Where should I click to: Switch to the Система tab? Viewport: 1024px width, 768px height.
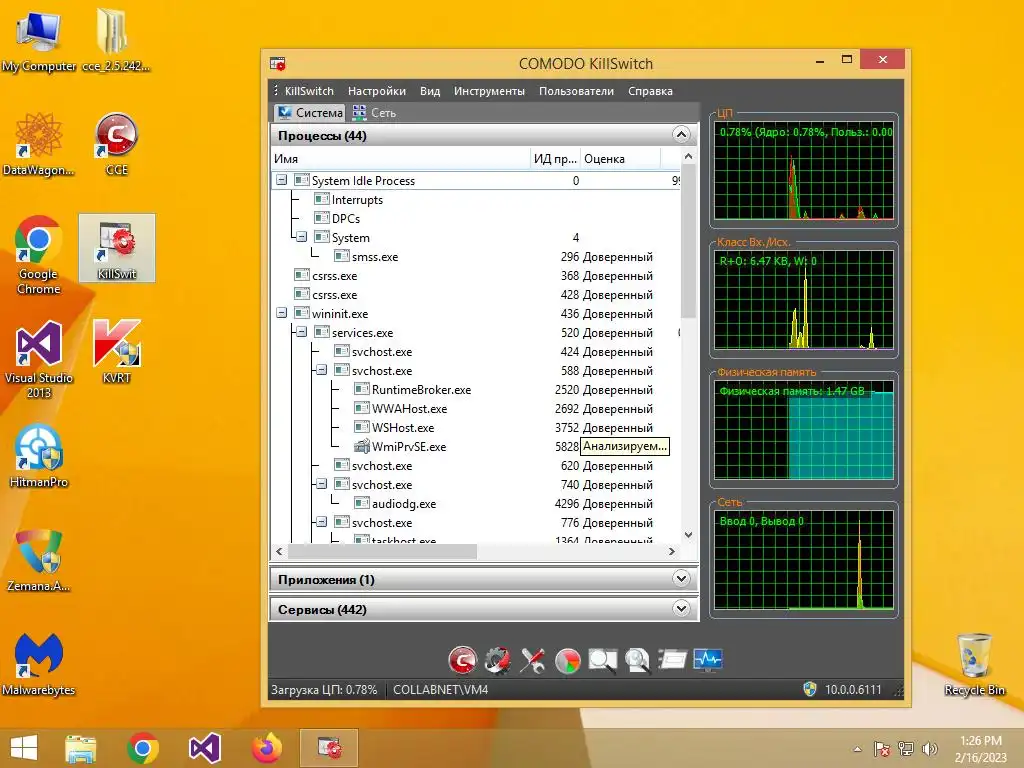coord(310,113)
